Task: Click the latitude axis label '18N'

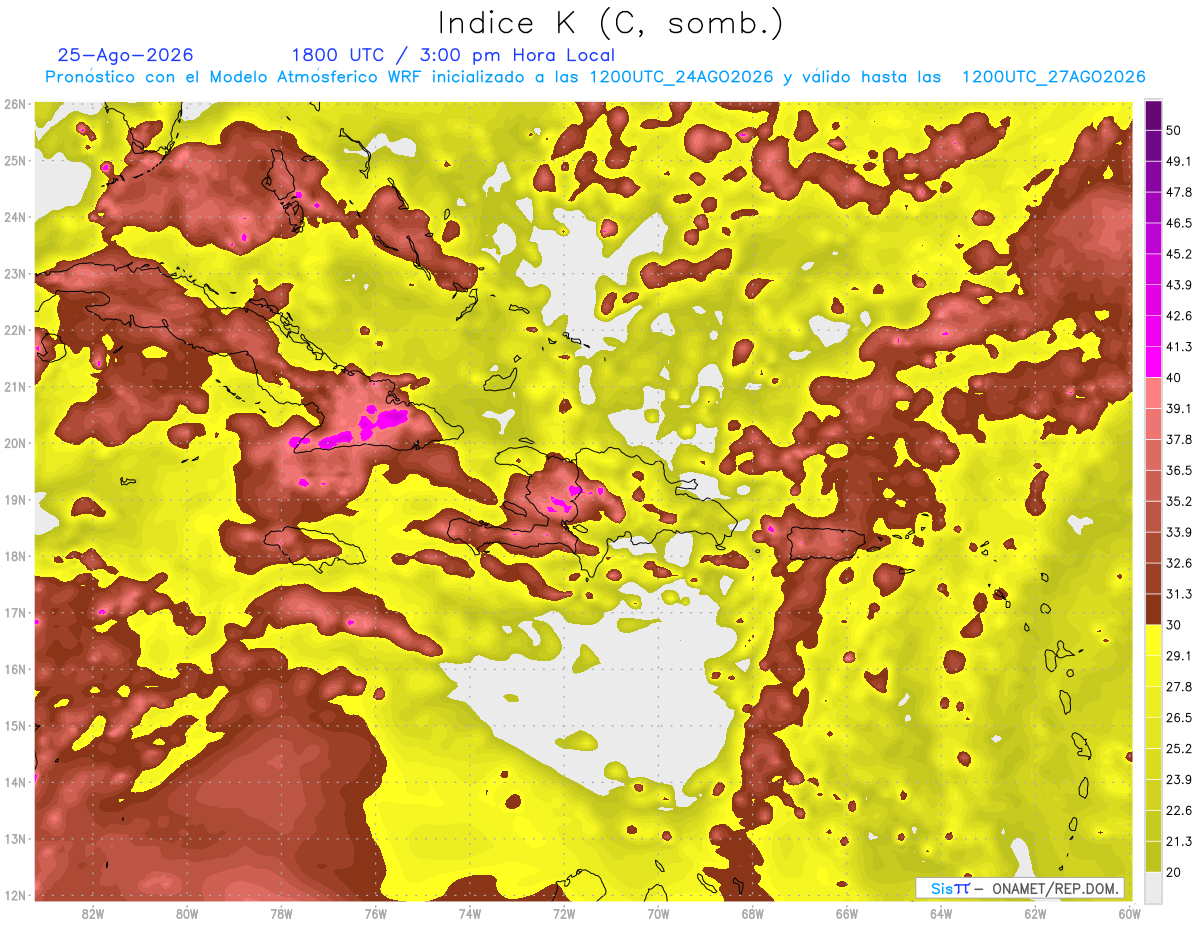Action: [14, 556]
